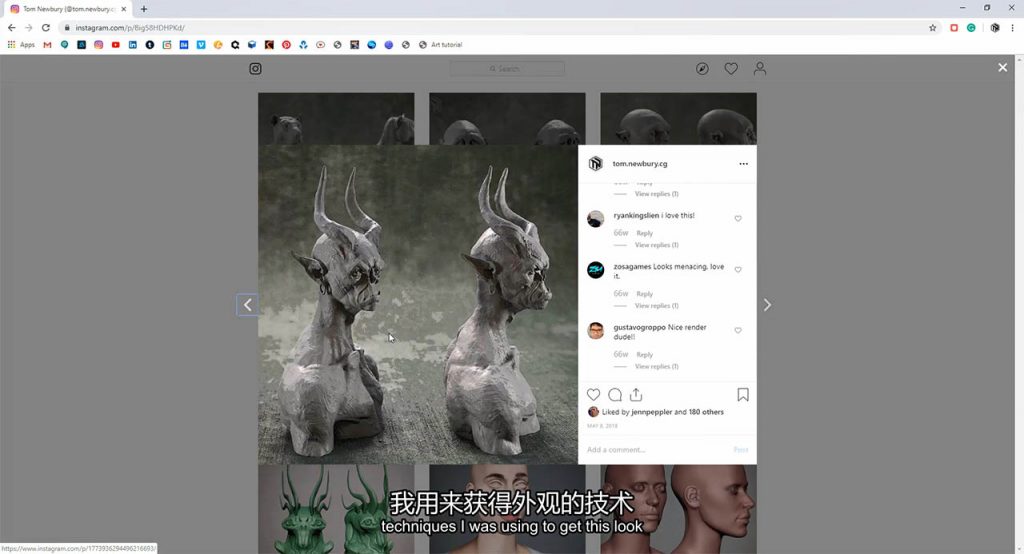
Task: Open the Art tutorial bookmark folder
Action: click(x=441, y=44)
